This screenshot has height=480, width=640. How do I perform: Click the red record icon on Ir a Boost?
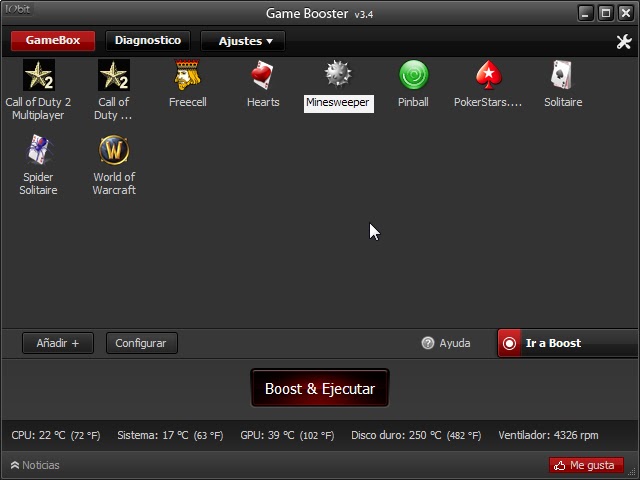point(509,343)
